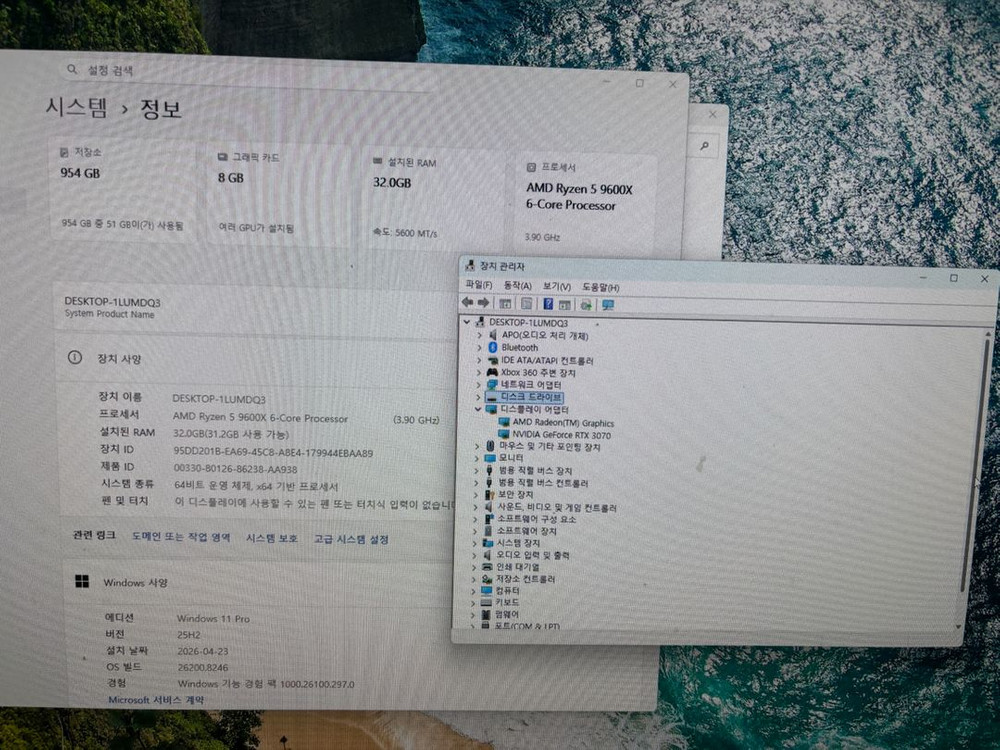The width and height of the screenshot is (1000, 750).
Task: Click the search magnifier in 설정 검색 field
Action: (71, 70)
